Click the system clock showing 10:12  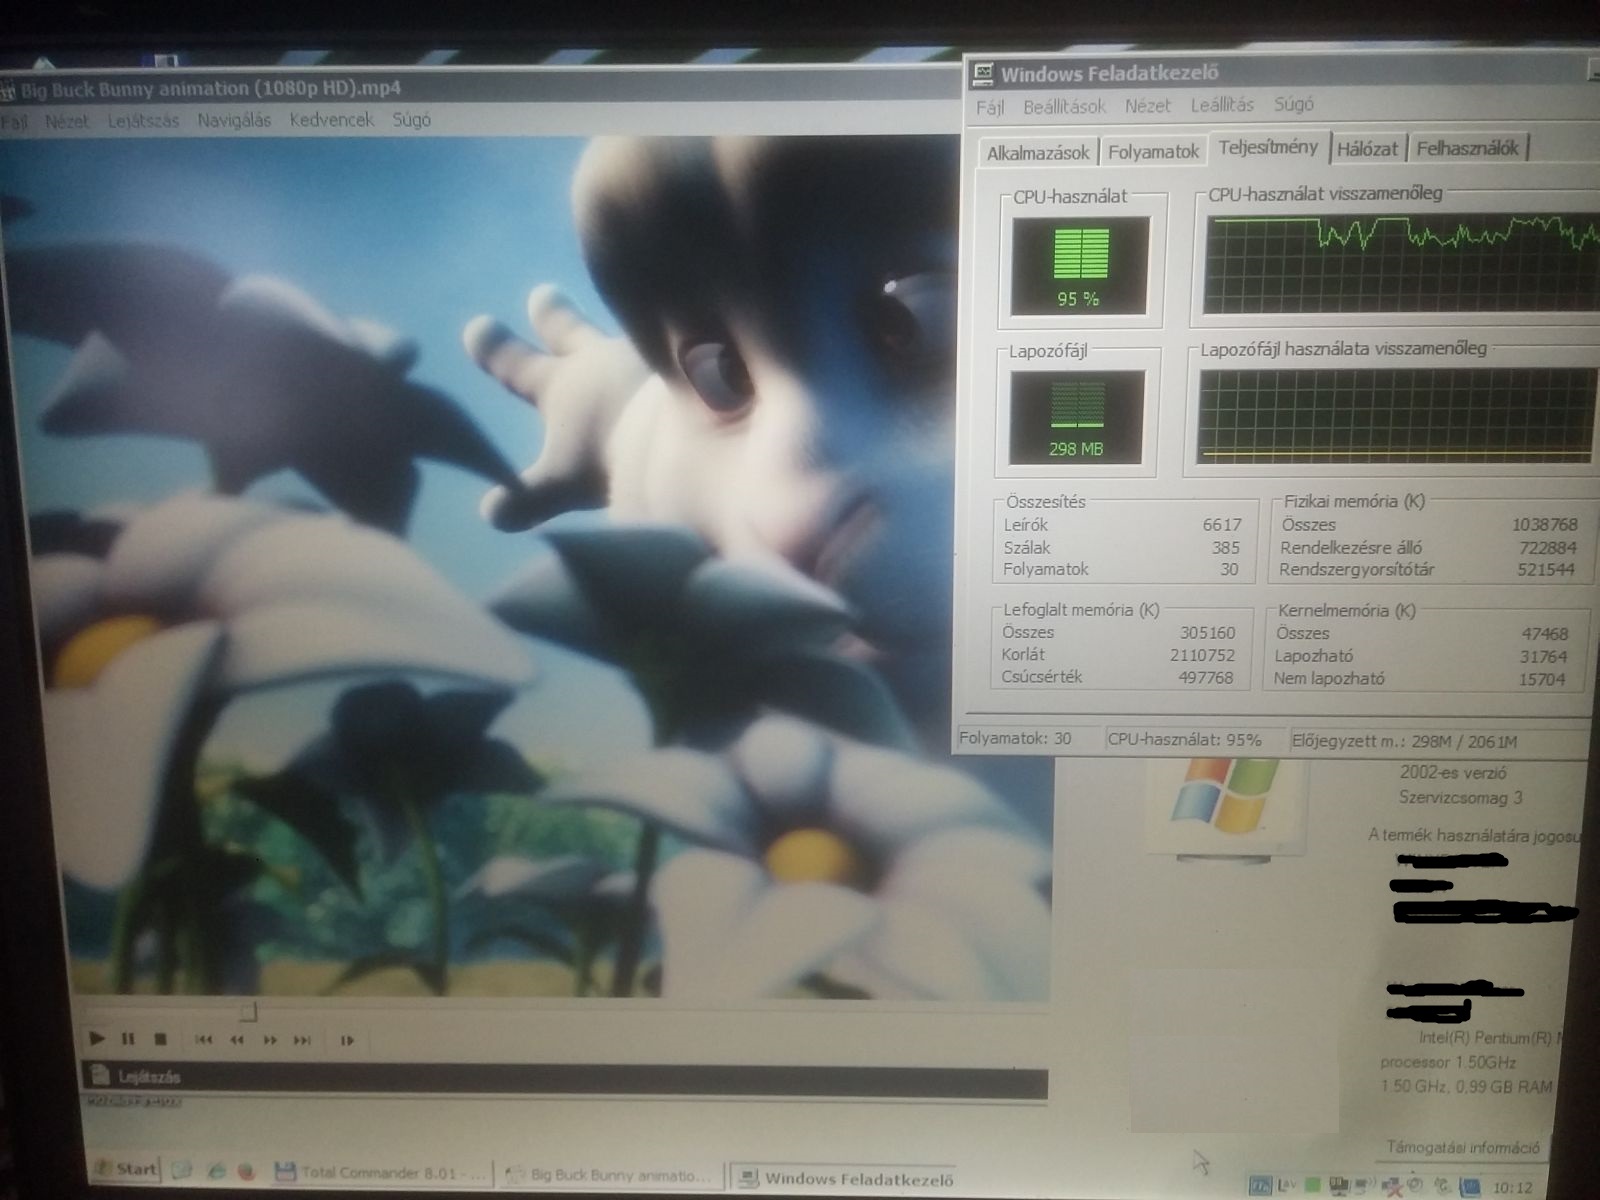(1512, 1188)
